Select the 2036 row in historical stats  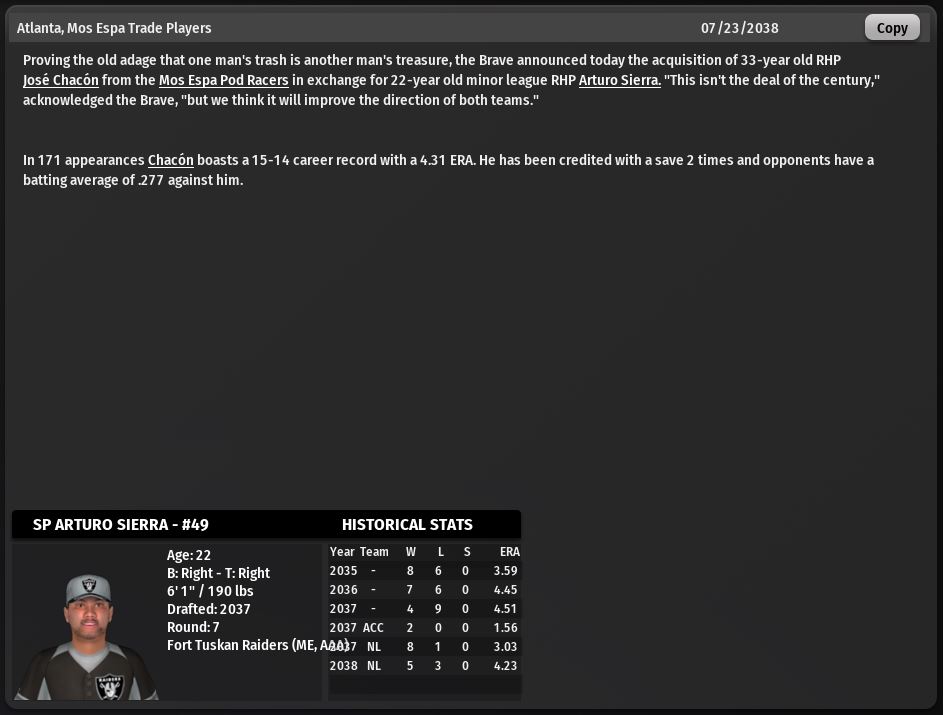pos(424,590)
